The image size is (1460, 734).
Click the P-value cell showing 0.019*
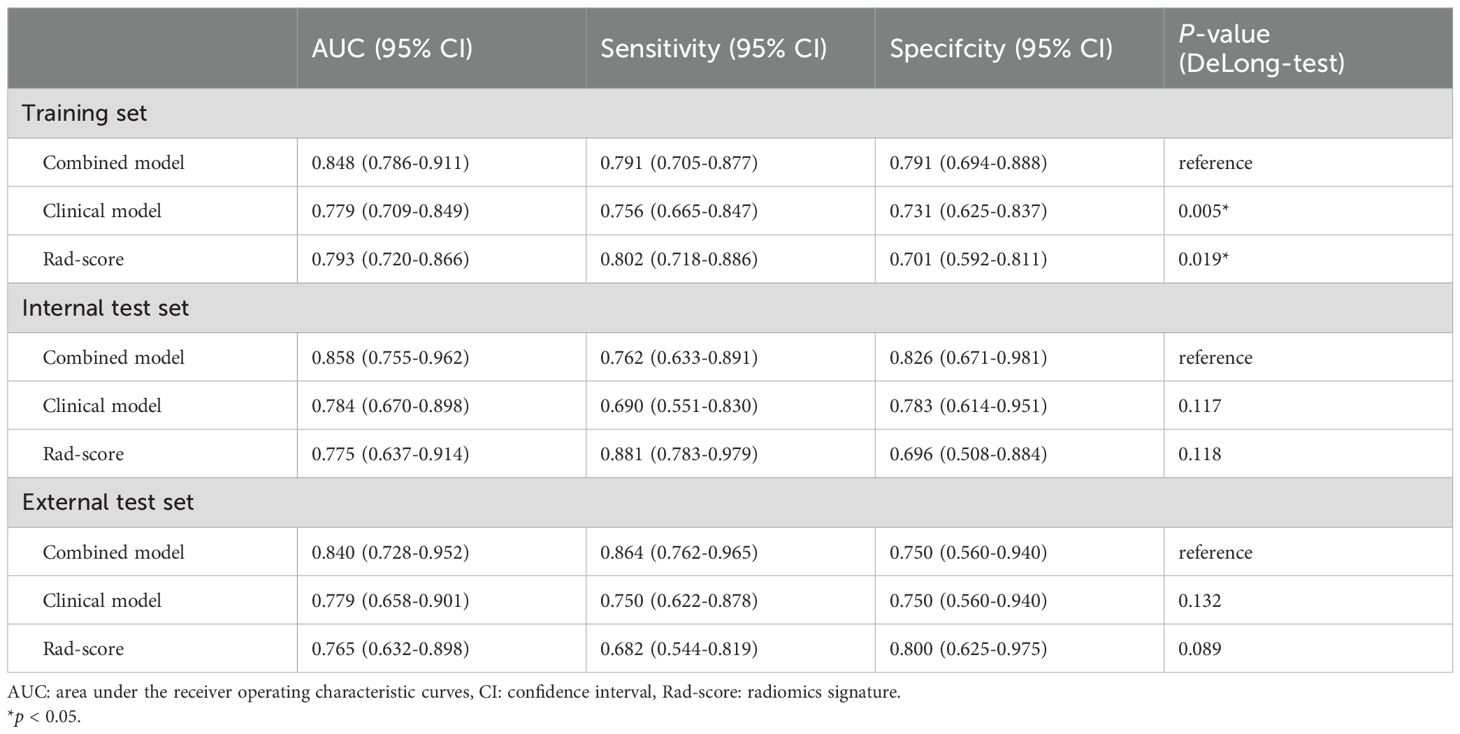tap(1205, 259)
